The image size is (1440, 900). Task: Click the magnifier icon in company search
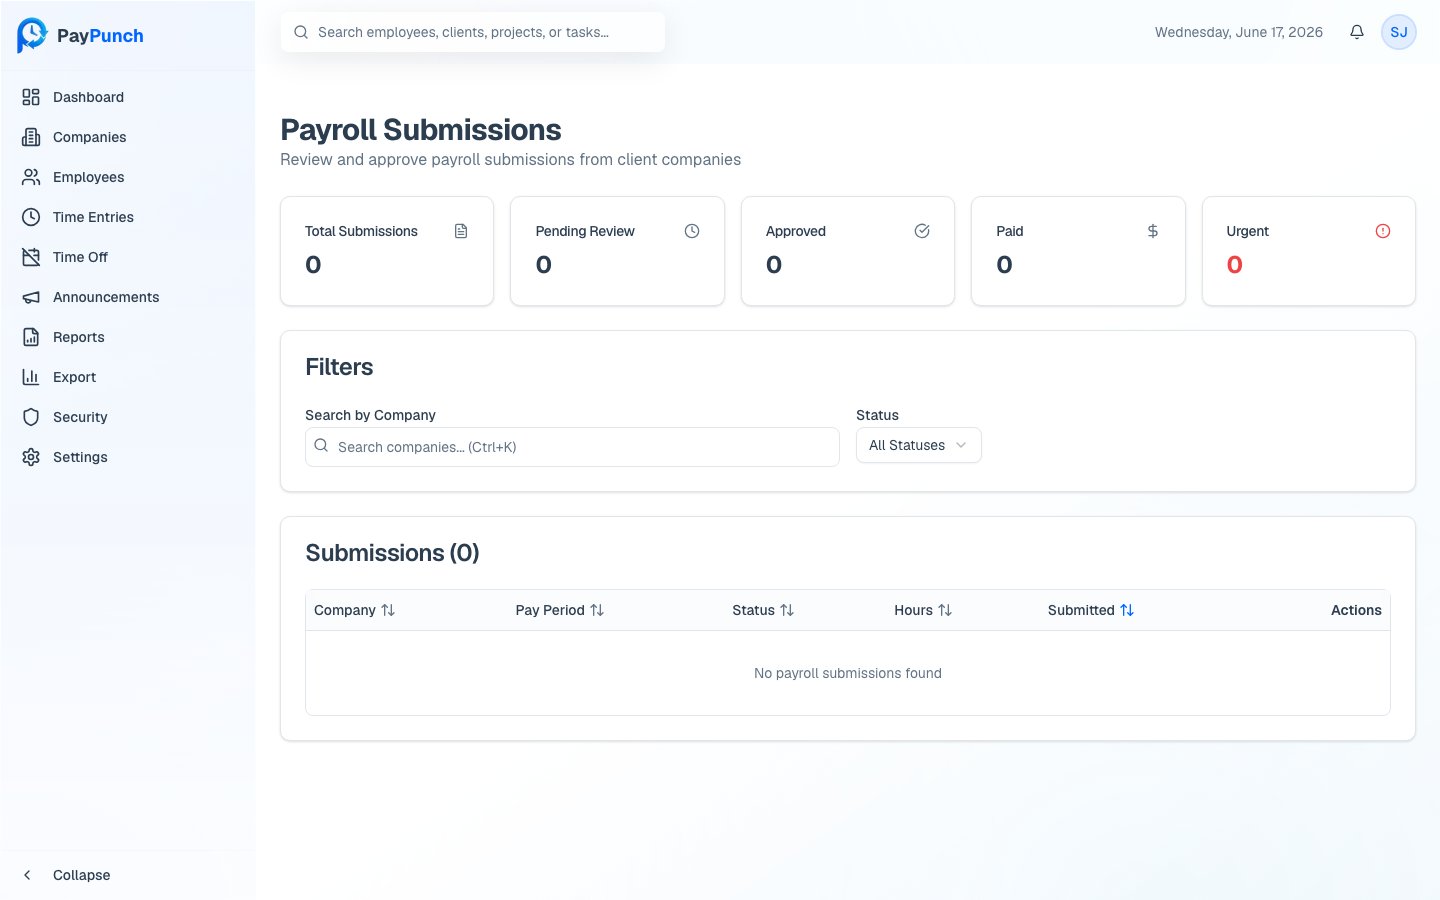321,446
